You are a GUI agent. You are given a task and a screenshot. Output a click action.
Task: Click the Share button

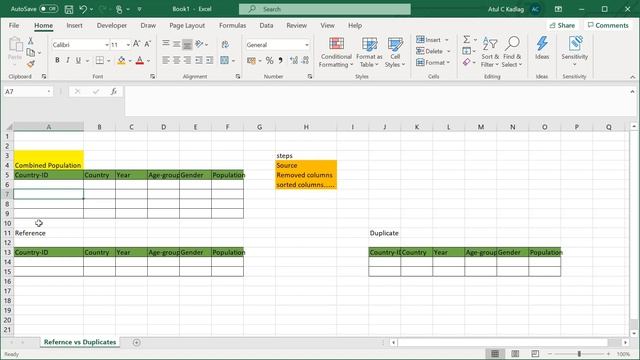pos(562,25)
